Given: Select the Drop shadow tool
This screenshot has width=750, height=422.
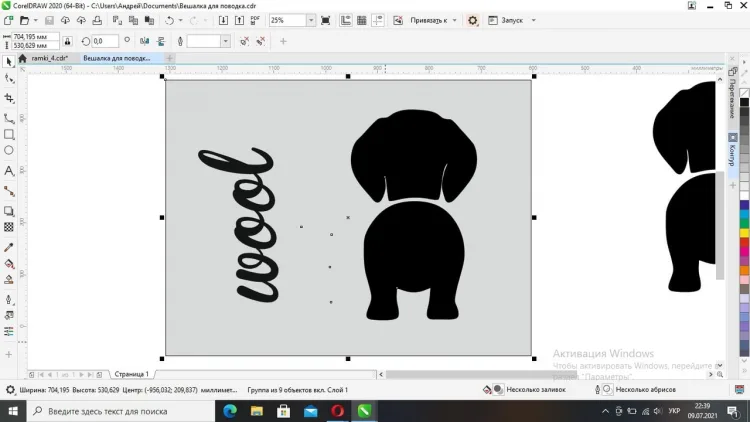Looking at the screenshot, I should pos(9,211).
